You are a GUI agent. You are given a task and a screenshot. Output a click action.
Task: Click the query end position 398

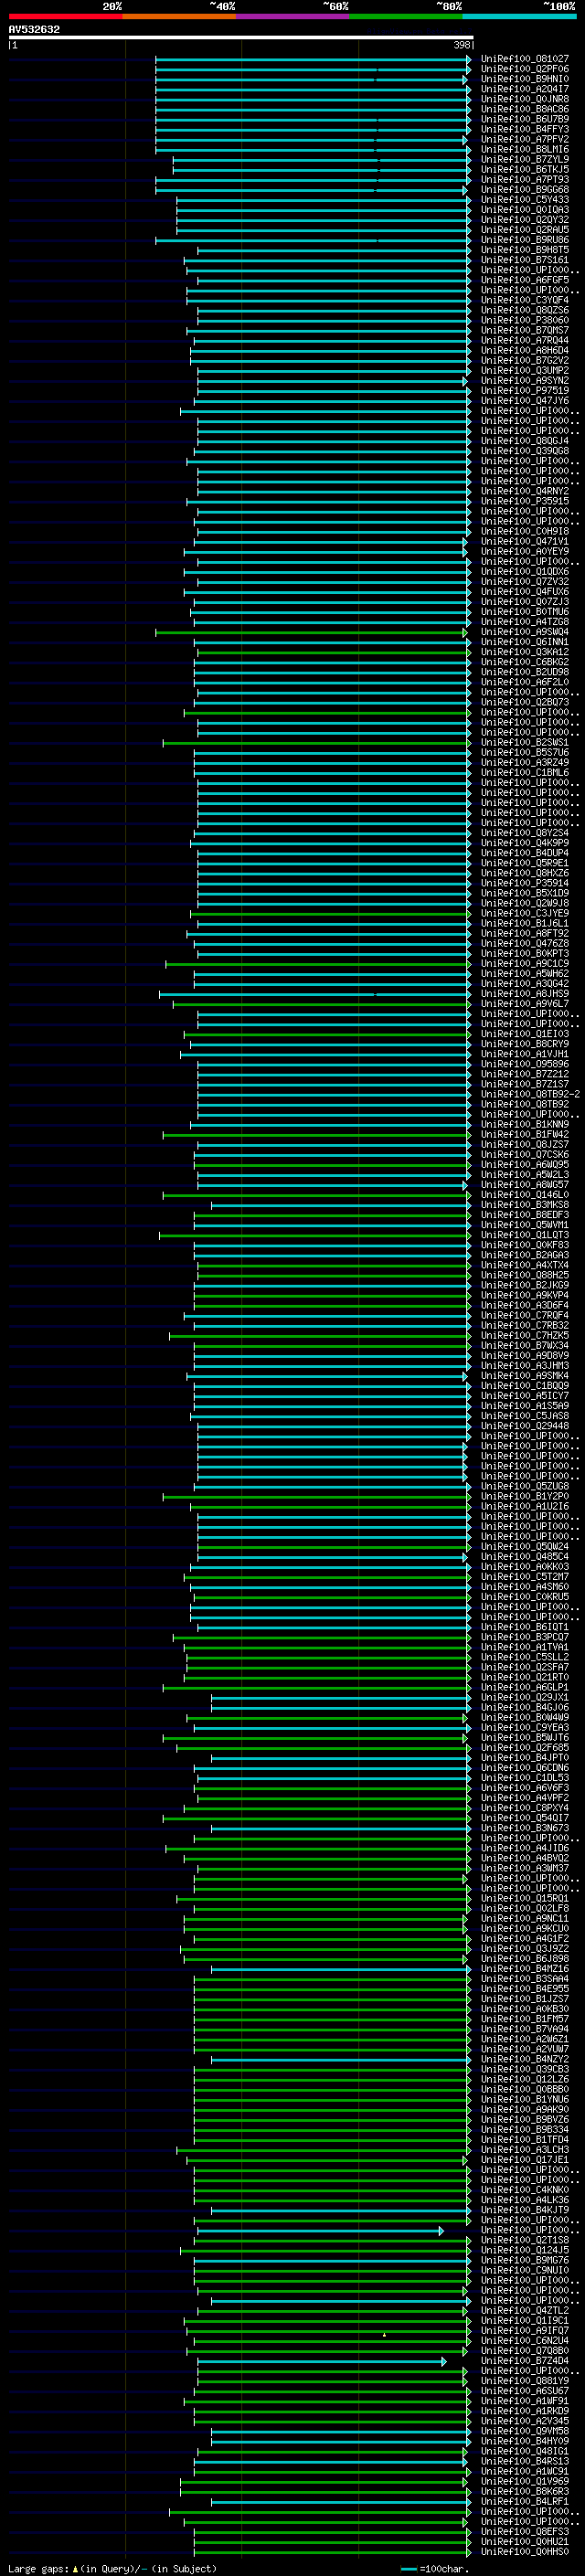pos(461,45)
